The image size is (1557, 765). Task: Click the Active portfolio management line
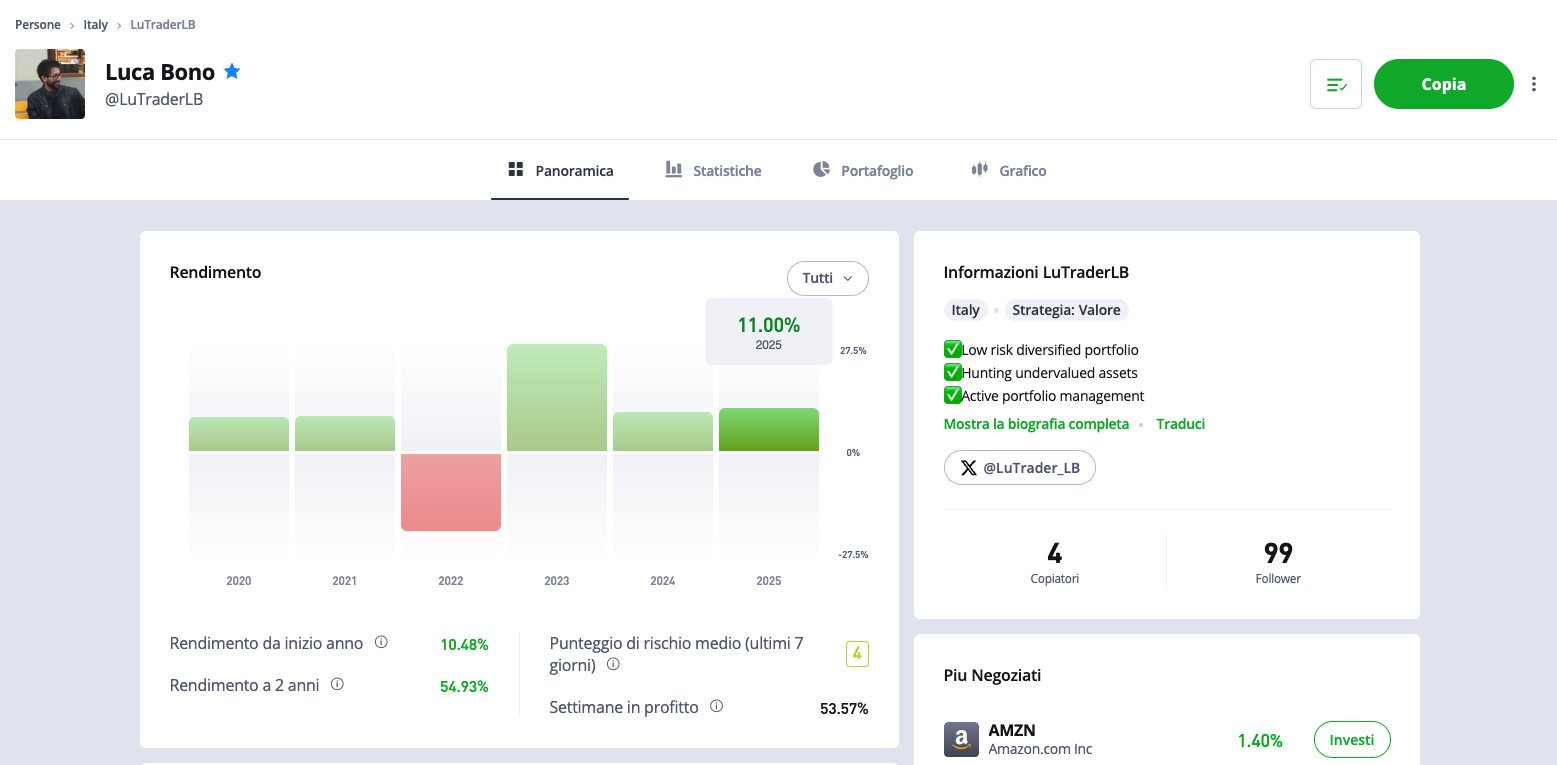1044,396
